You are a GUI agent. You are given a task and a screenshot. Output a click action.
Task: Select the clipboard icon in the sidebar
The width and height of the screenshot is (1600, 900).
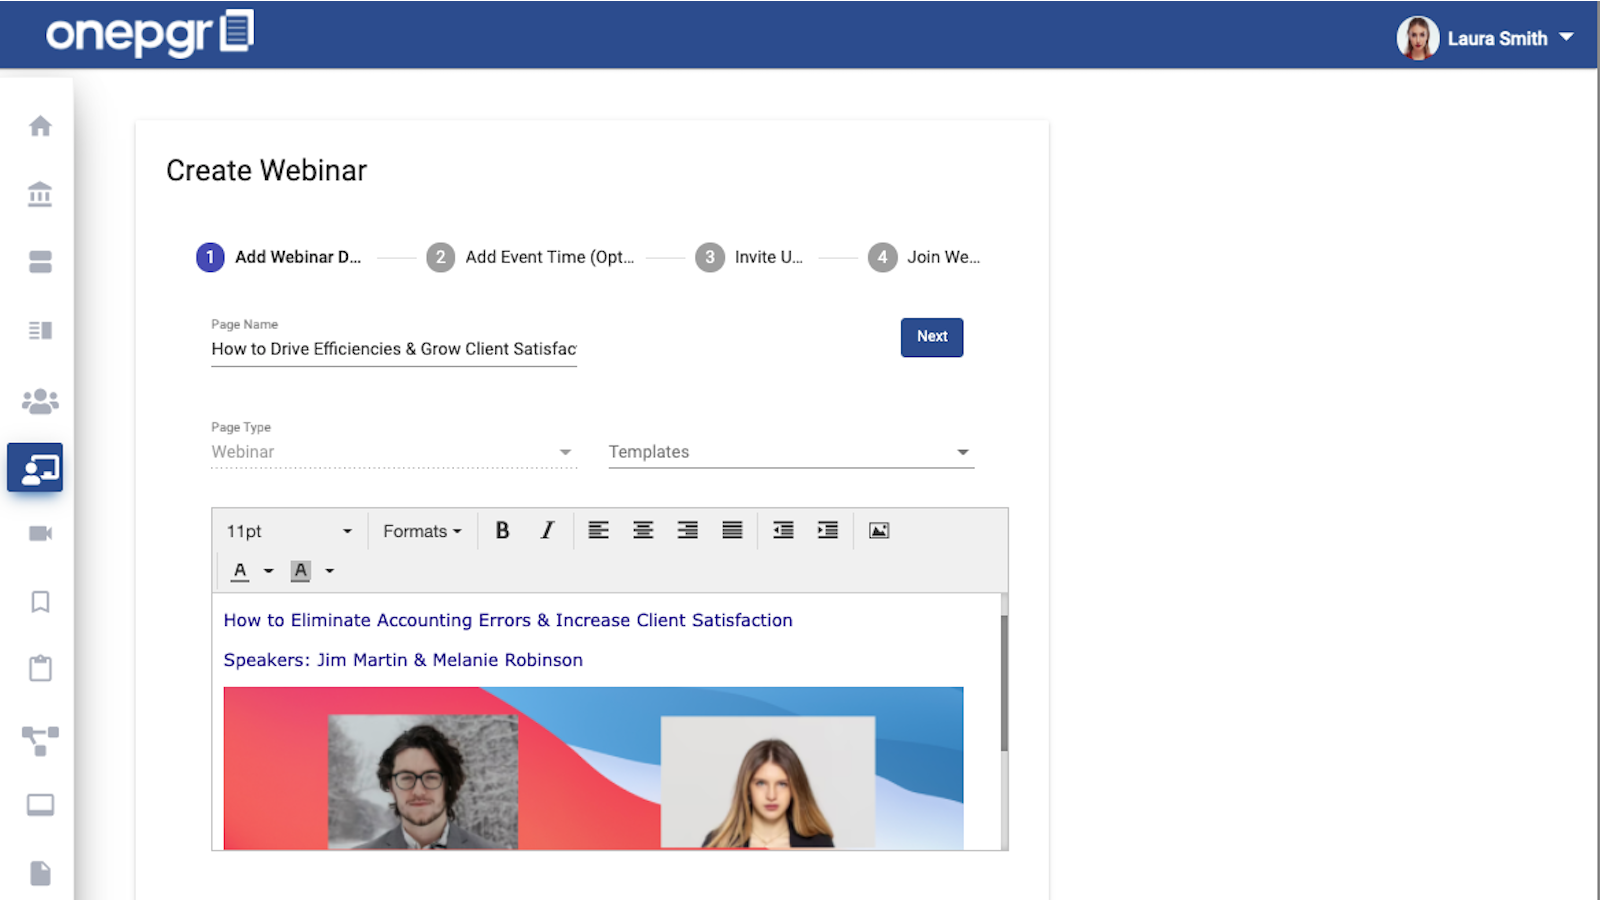pos(39,667)
